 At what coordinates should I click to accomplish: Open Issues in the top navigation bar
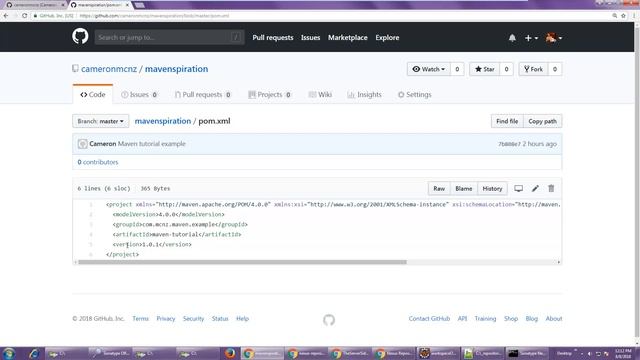(x=310, y=38)
